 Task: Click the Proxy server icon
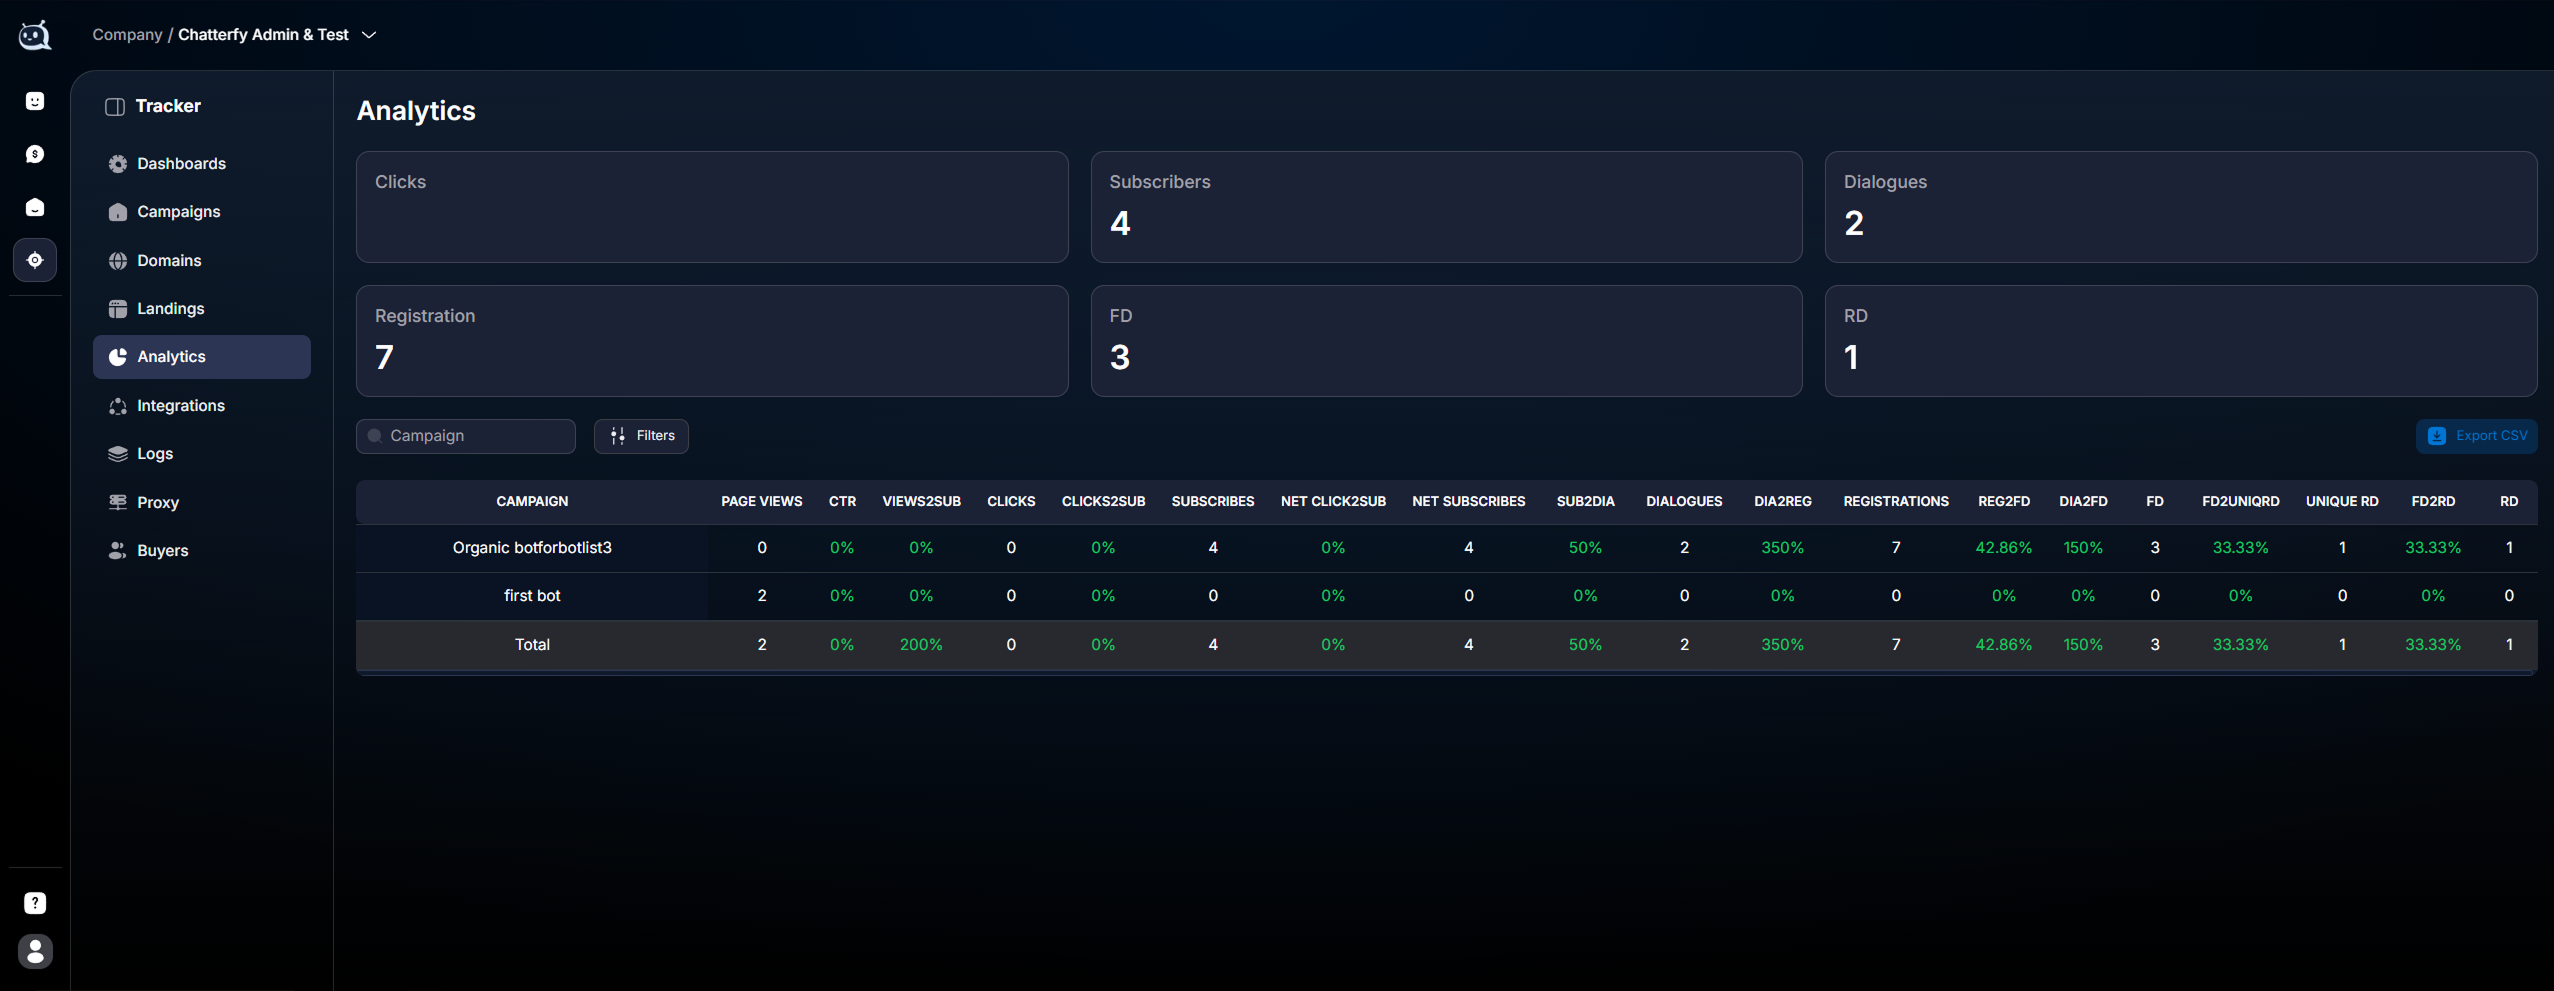coord(118,502)
